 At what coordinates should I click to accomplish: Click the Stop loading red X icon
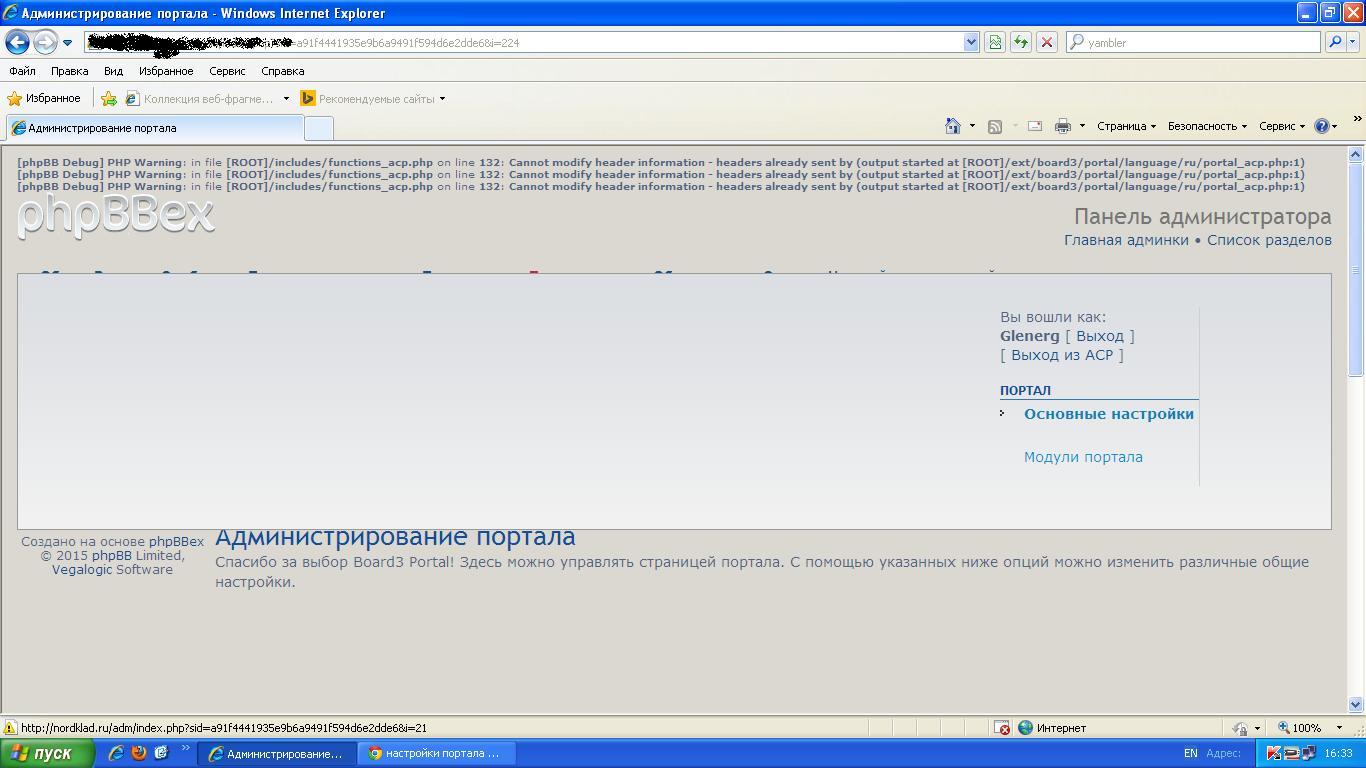1046,42
